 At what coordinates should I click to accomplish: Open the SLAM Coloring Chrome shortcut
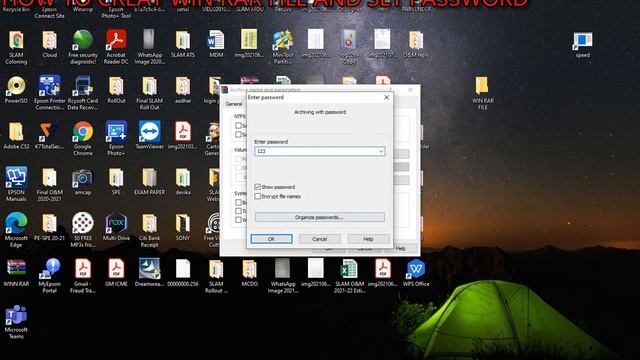pyautogui.click(x=16, y=41)
